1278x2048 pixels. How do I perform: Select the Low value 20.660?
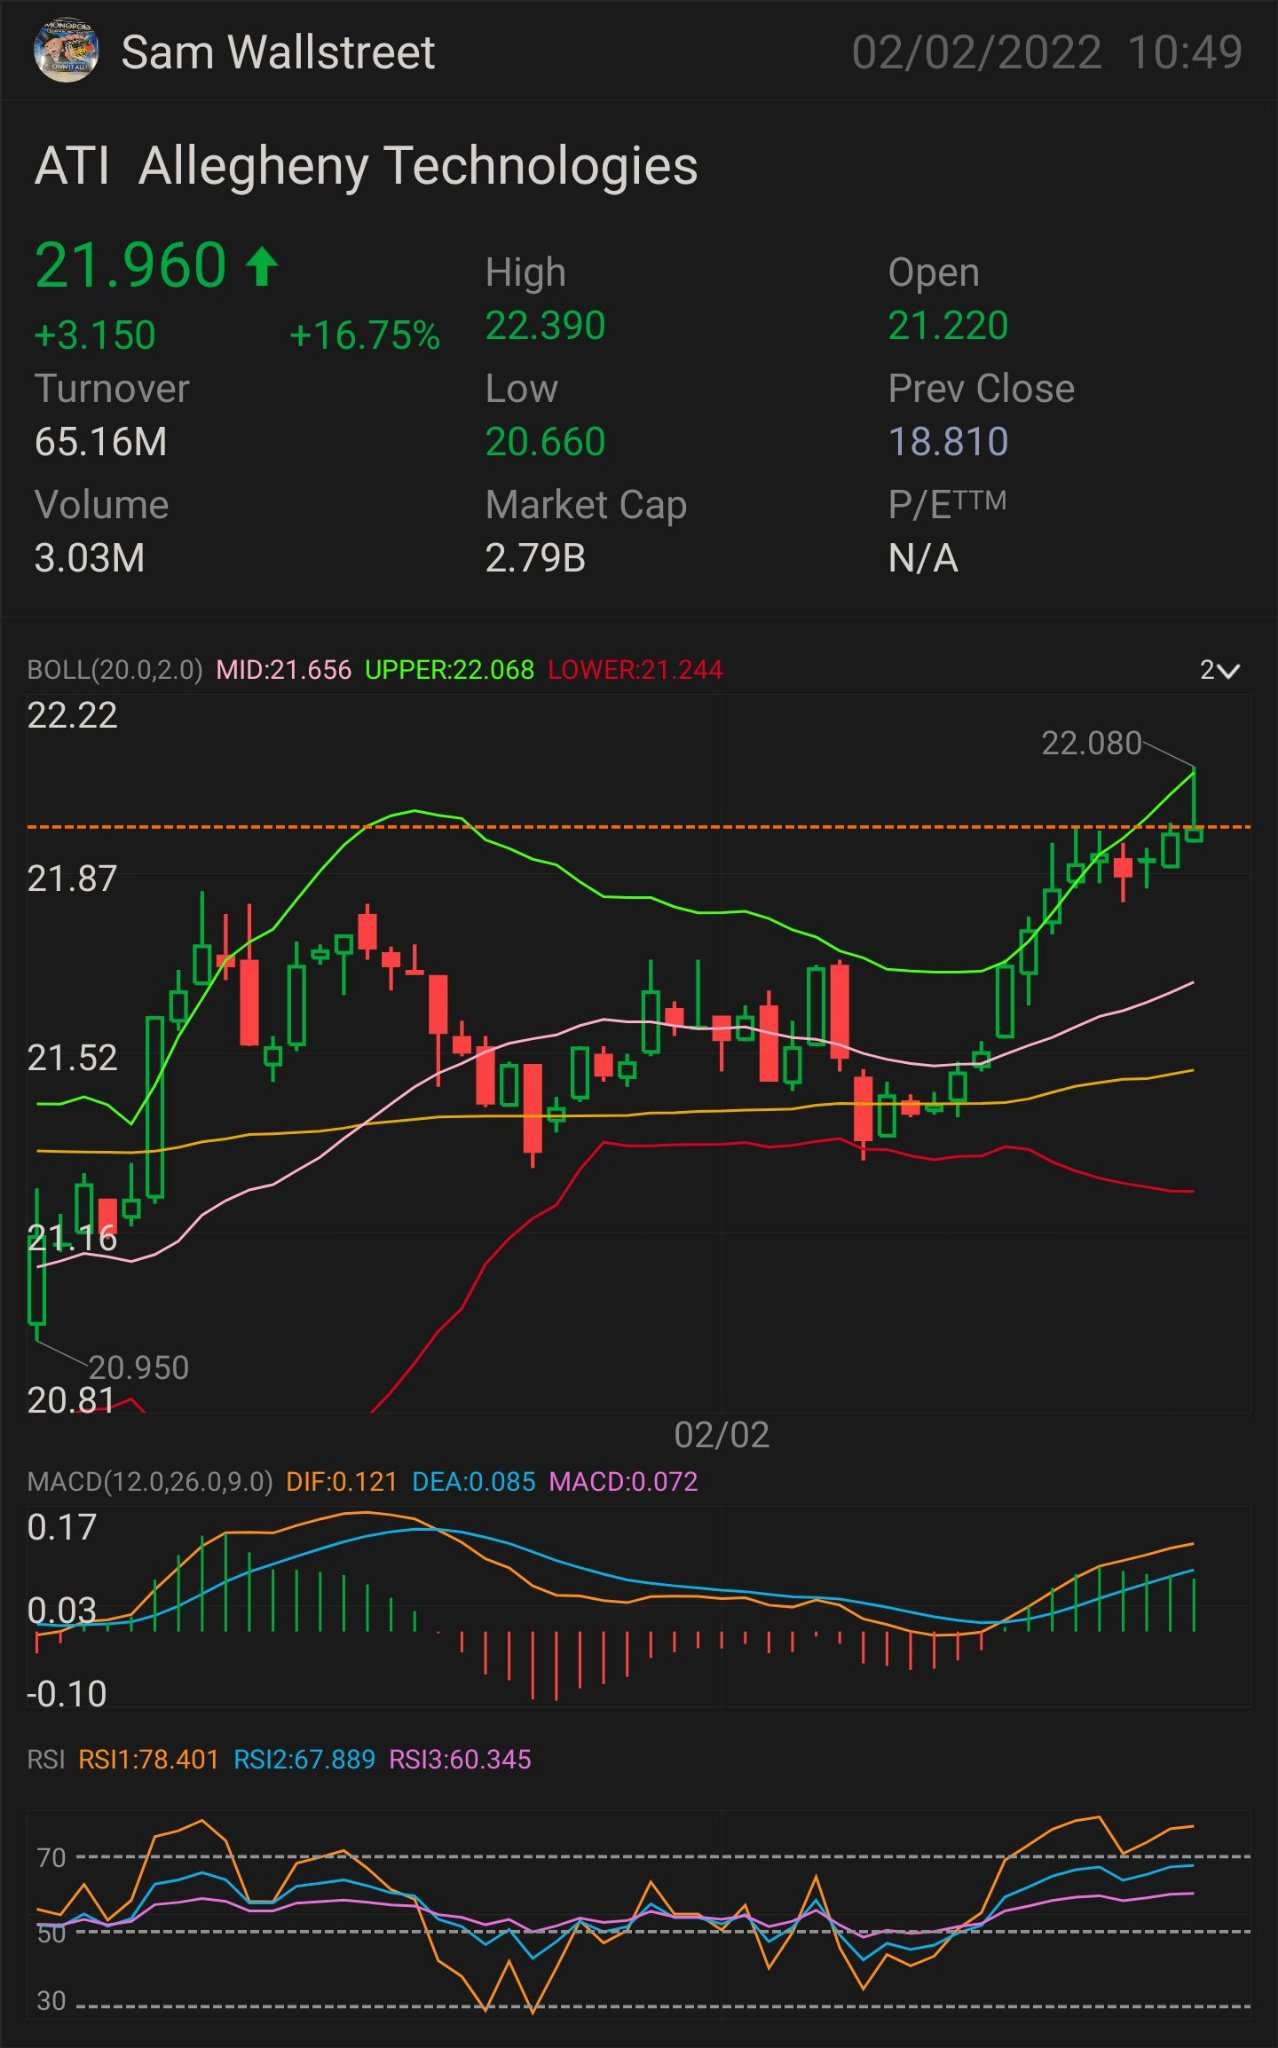[x=545, y=442]
